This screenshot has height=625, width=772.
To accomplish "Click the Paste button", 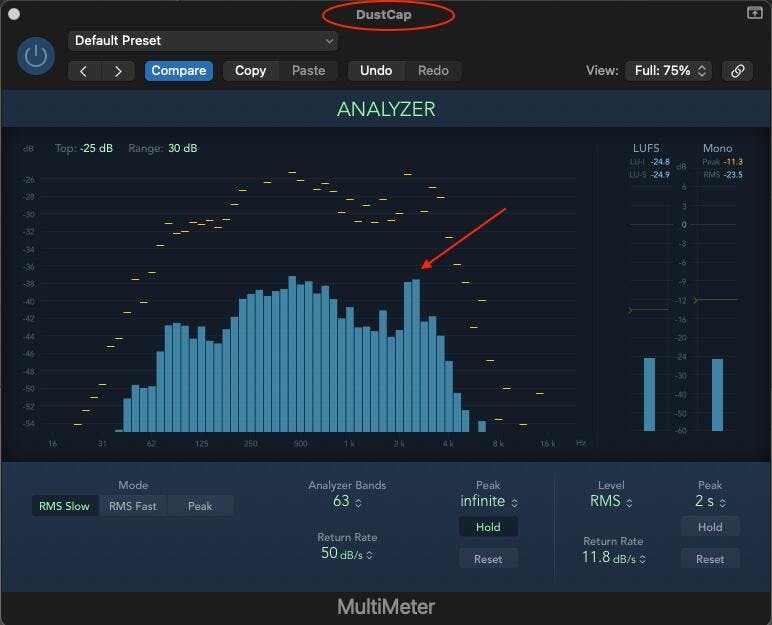I will 308,70.
